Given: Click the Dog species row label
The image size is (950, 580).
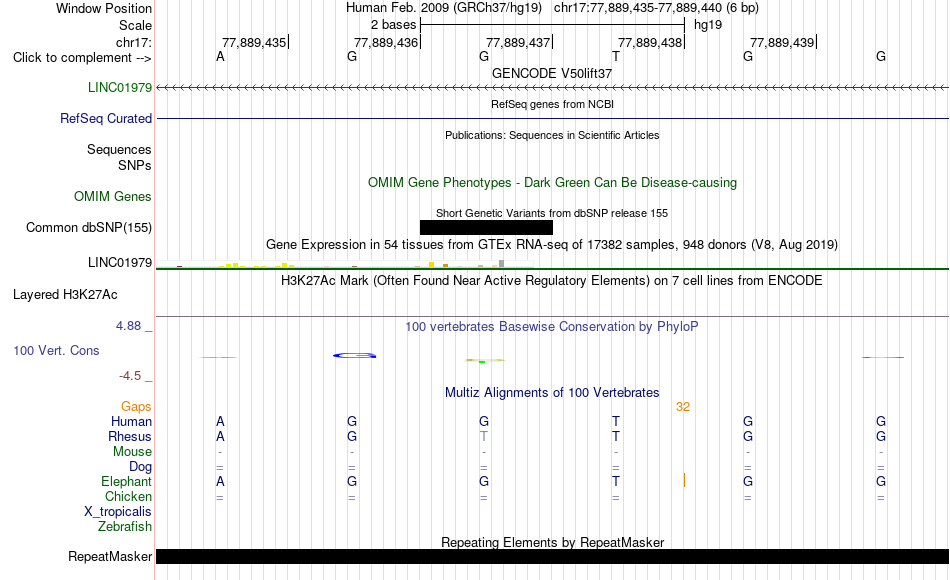Looking at the screenshot, I should point(140,467).
